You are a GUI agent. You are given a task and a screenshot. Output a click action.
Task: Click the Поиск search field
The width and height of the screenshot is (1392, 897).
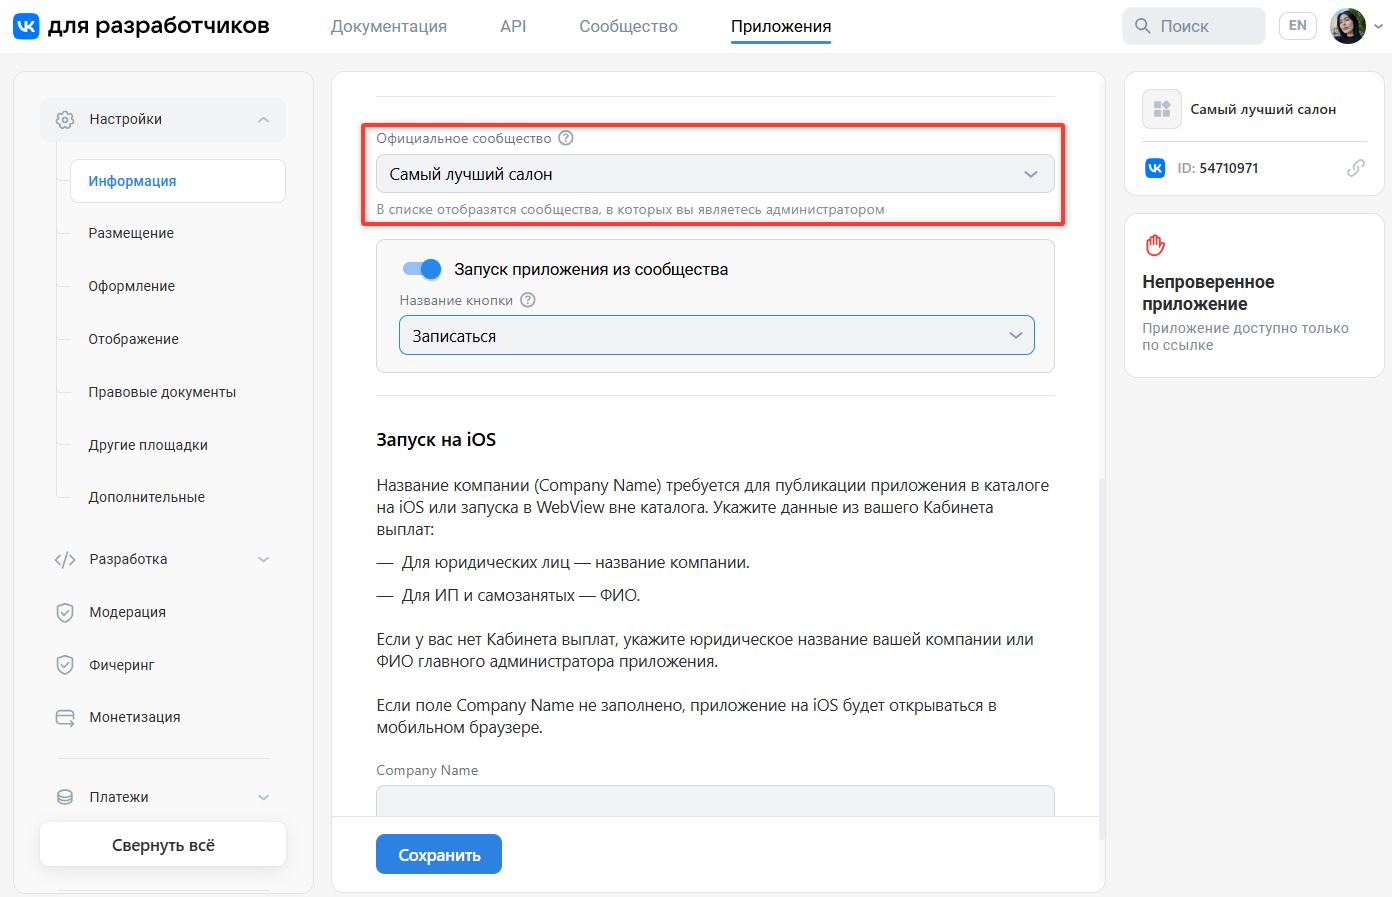coord(1194,26)
